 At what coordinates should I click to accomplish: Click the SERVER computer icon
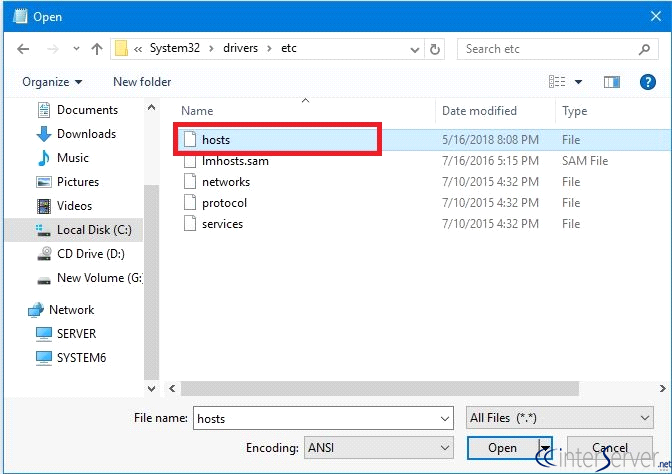point(44,334)
